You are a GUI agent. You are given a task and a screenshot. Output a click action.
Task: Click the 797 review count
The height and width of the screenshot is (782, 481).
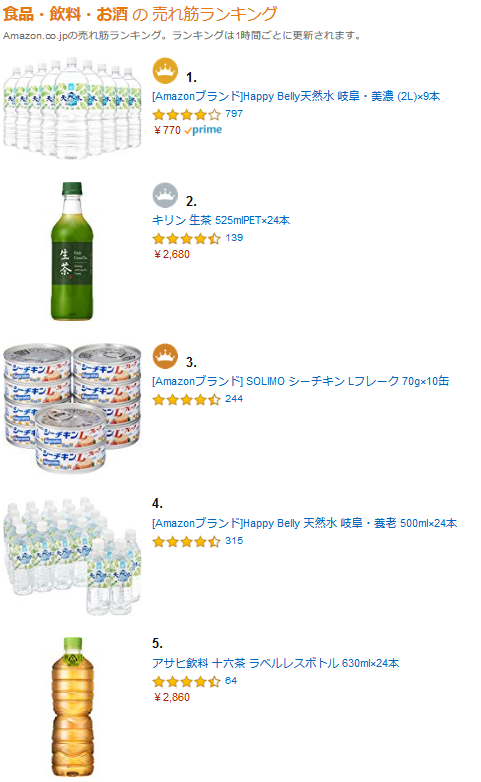tap(234, 114)
